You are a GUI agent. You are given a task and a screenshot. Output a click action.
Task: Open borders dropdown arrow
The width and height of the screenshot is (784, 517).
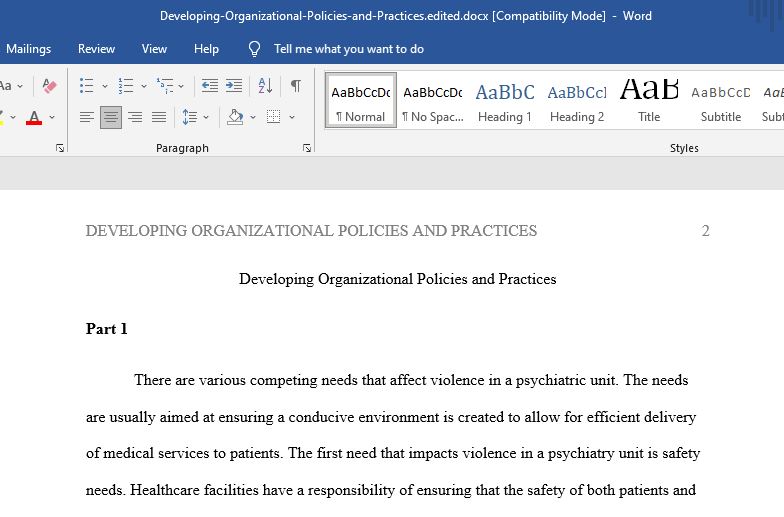[292, 118]
